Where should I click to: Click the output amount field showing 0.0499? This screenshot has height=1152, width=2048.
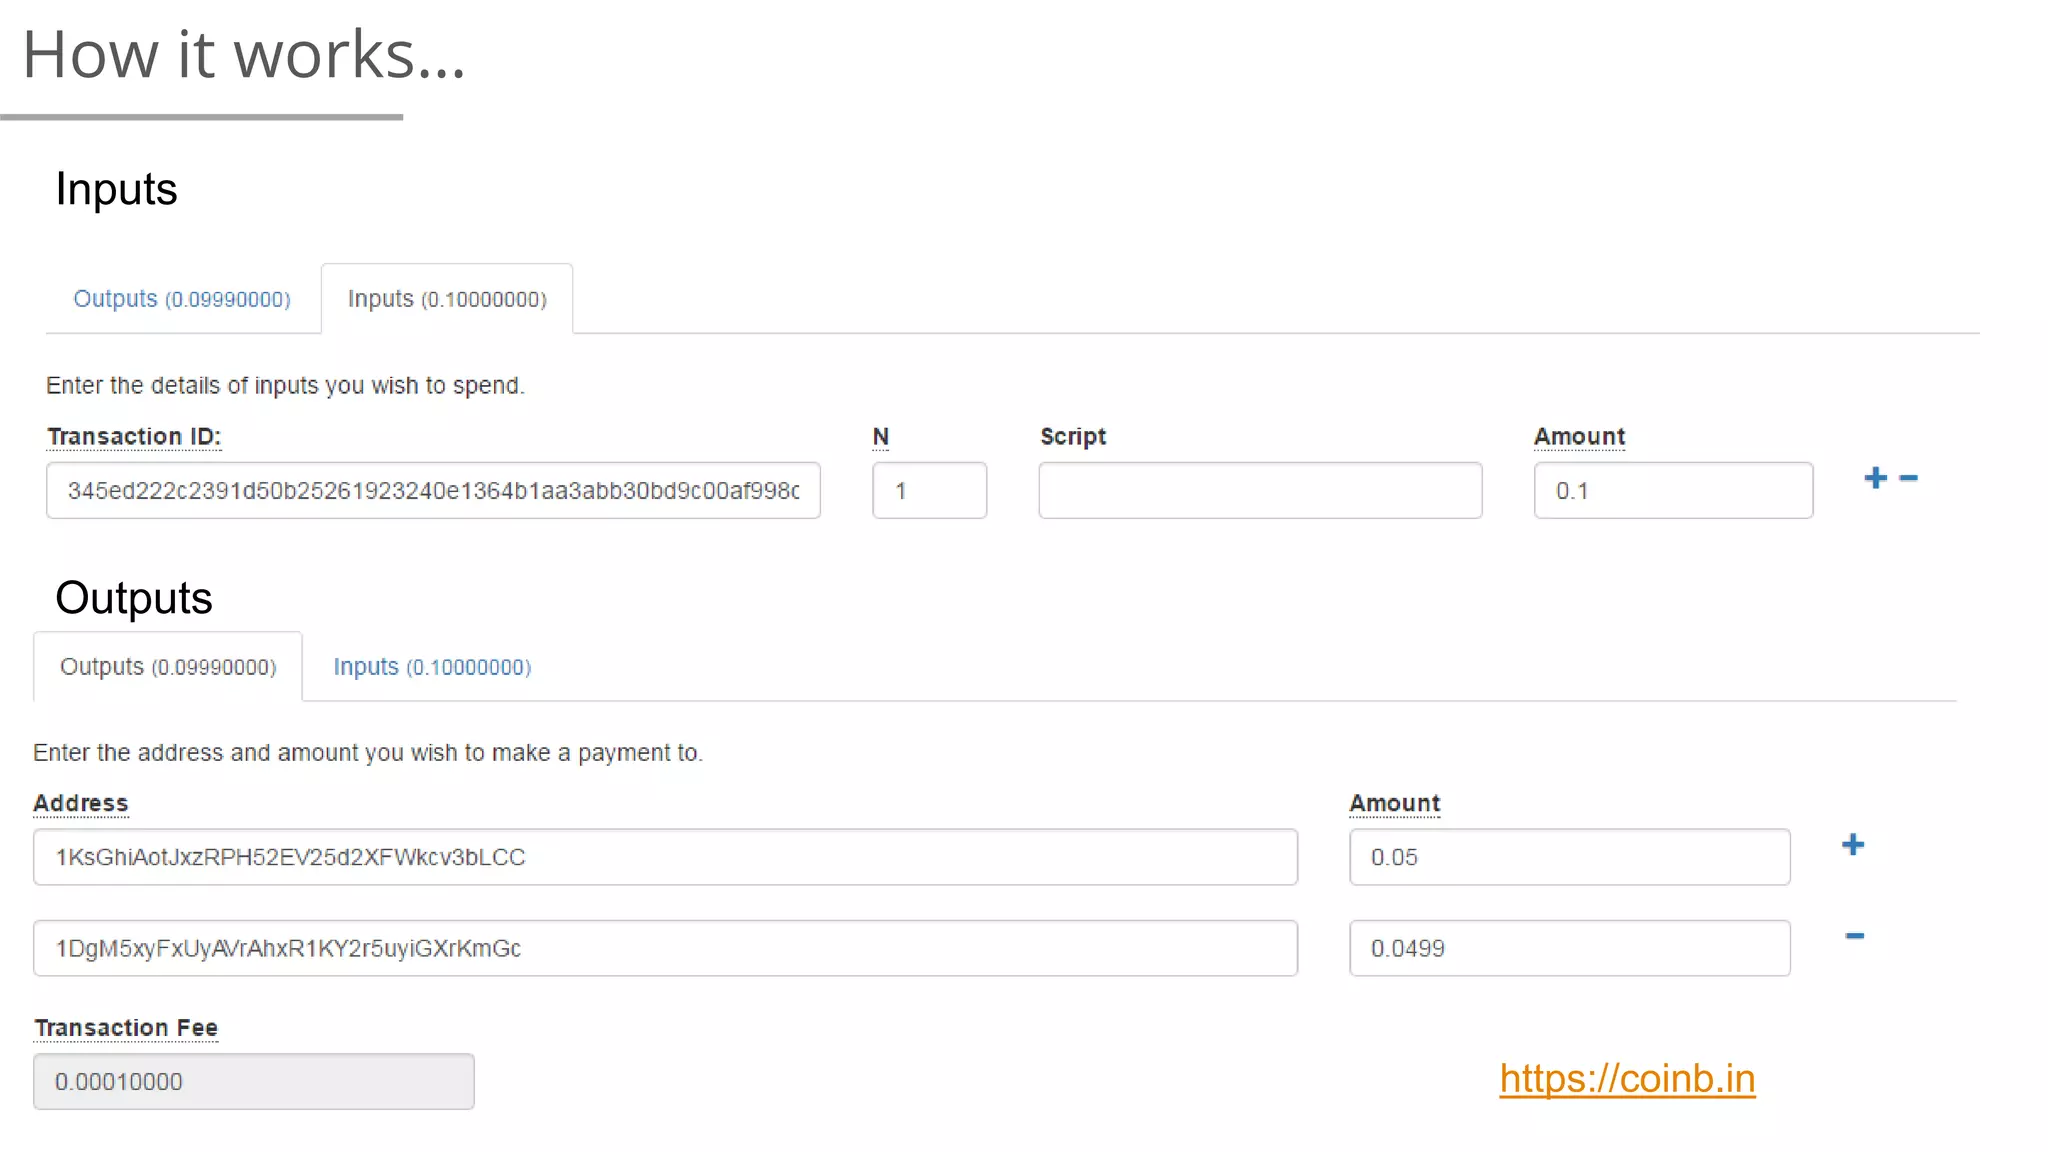[x=1569, y=948]
